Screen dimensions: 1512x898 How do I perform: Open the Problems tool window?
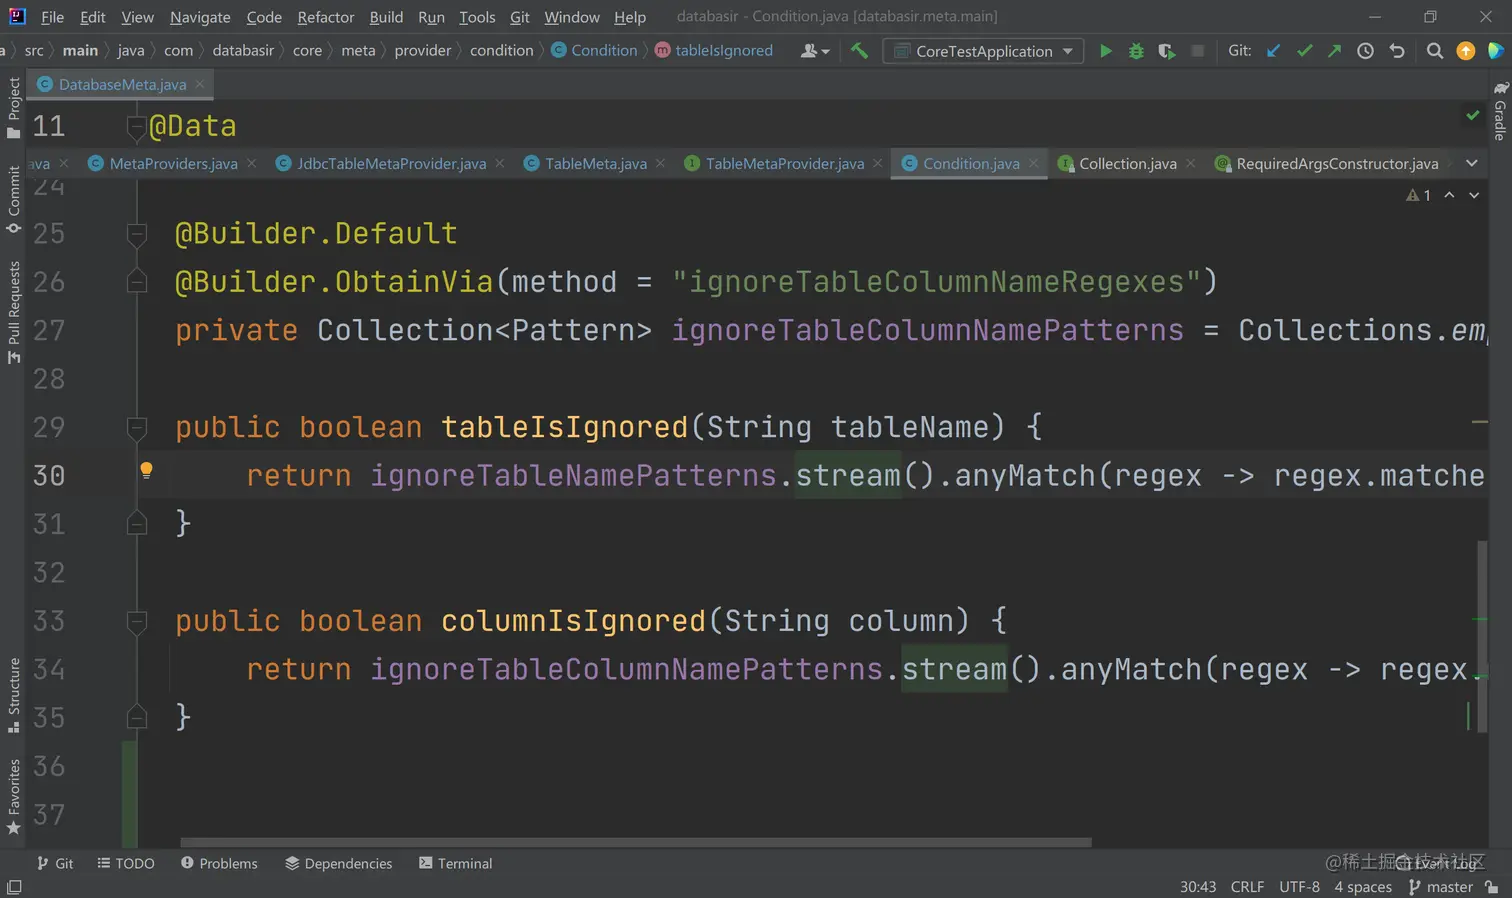[x=219, y=863]
